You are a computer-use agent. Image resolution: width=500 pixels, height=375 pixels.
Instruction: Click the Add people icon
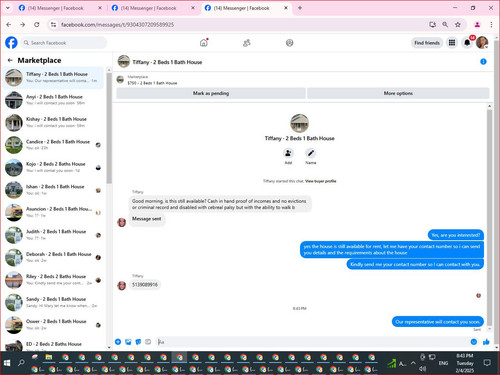click(x=288, y=153)
